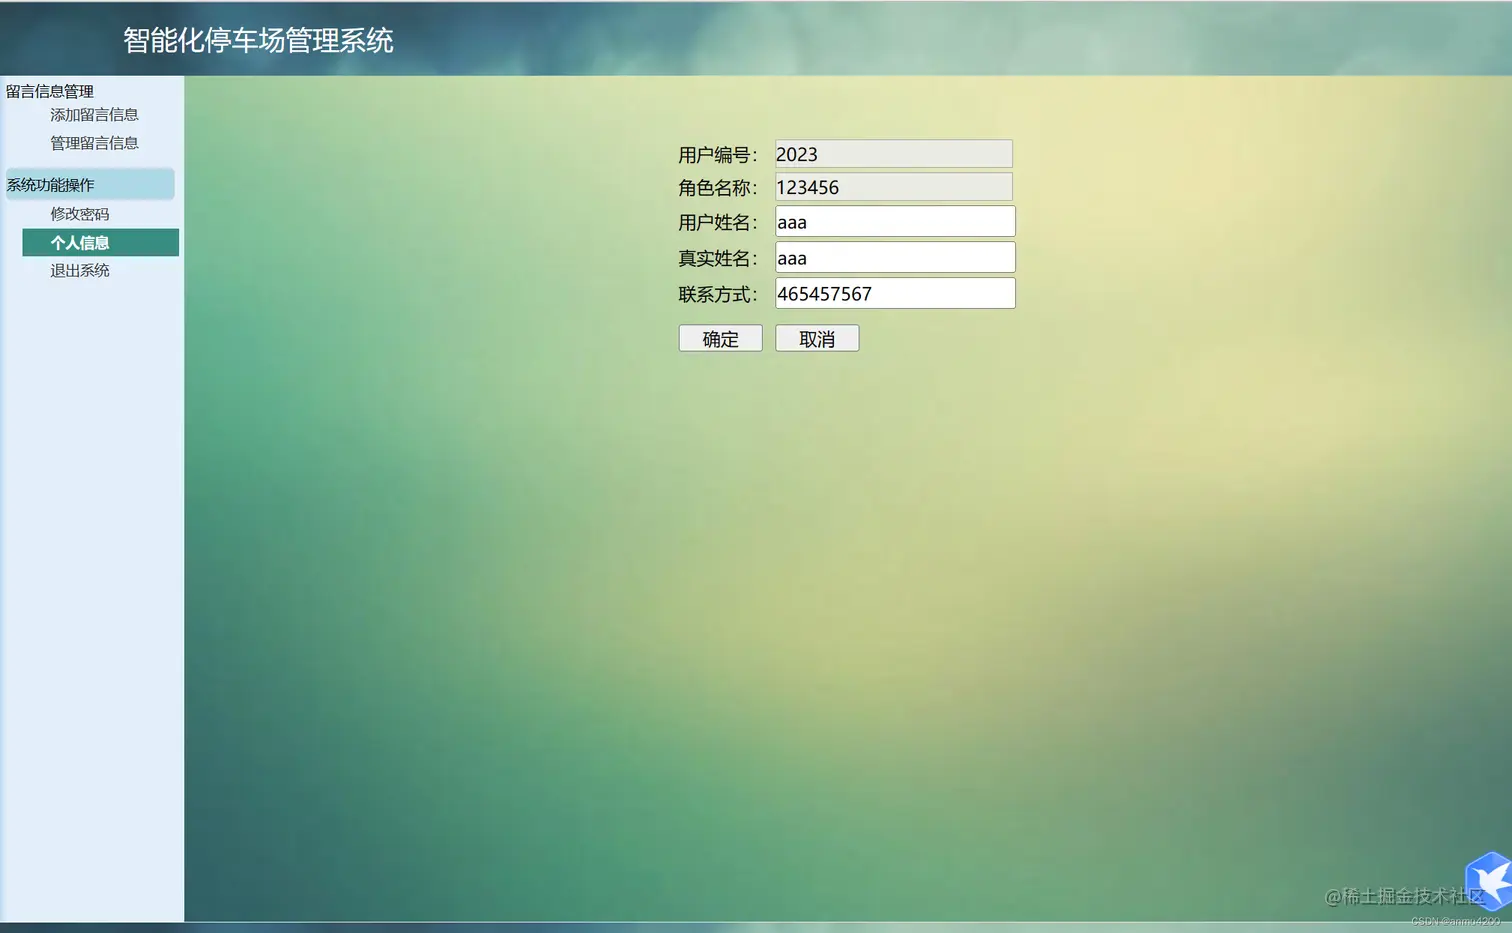Open 添加留言信息 in the sidebar
This screenshot has width=1512, height=933.
[x=94, y=115]
